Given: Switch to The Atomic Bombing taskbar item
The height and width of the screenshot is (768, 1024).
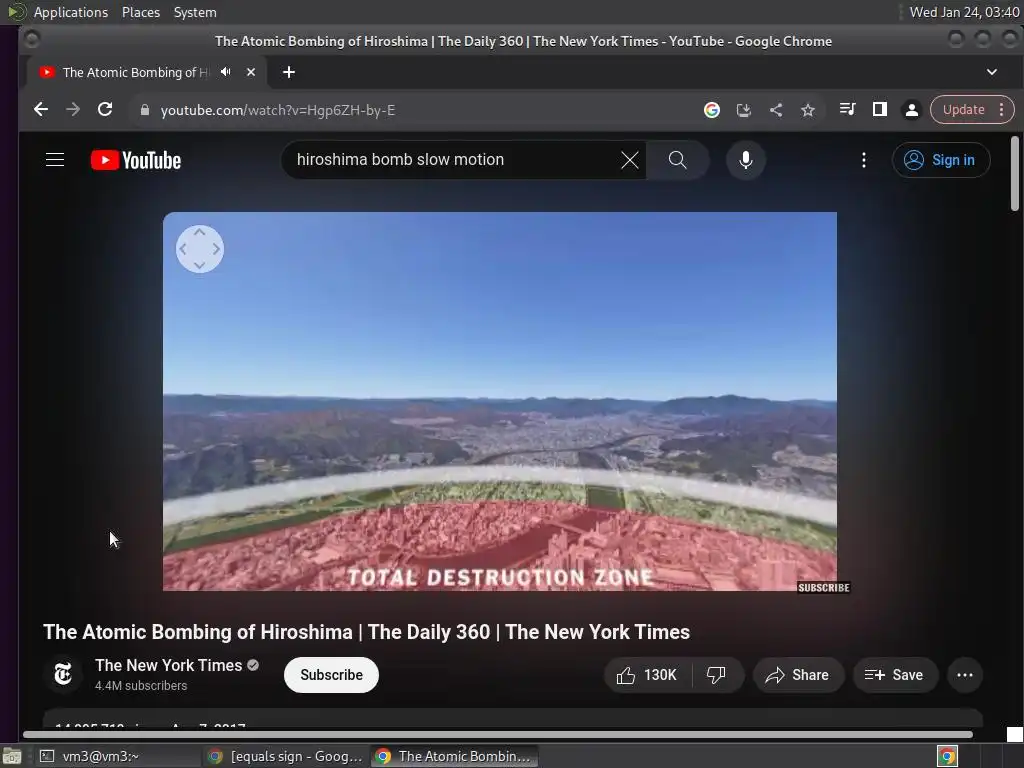Looking at the screenshot, I should (455, 756).
